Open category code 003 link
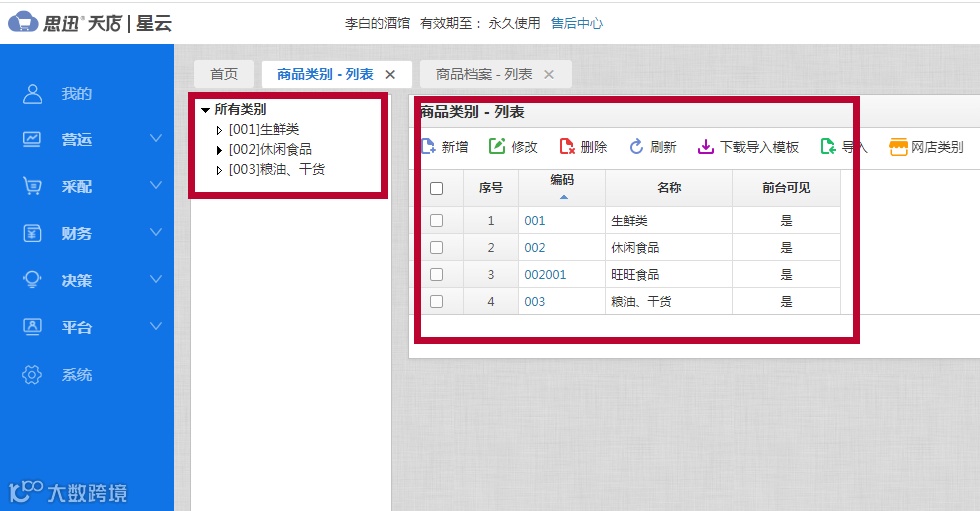 [534, 301]
